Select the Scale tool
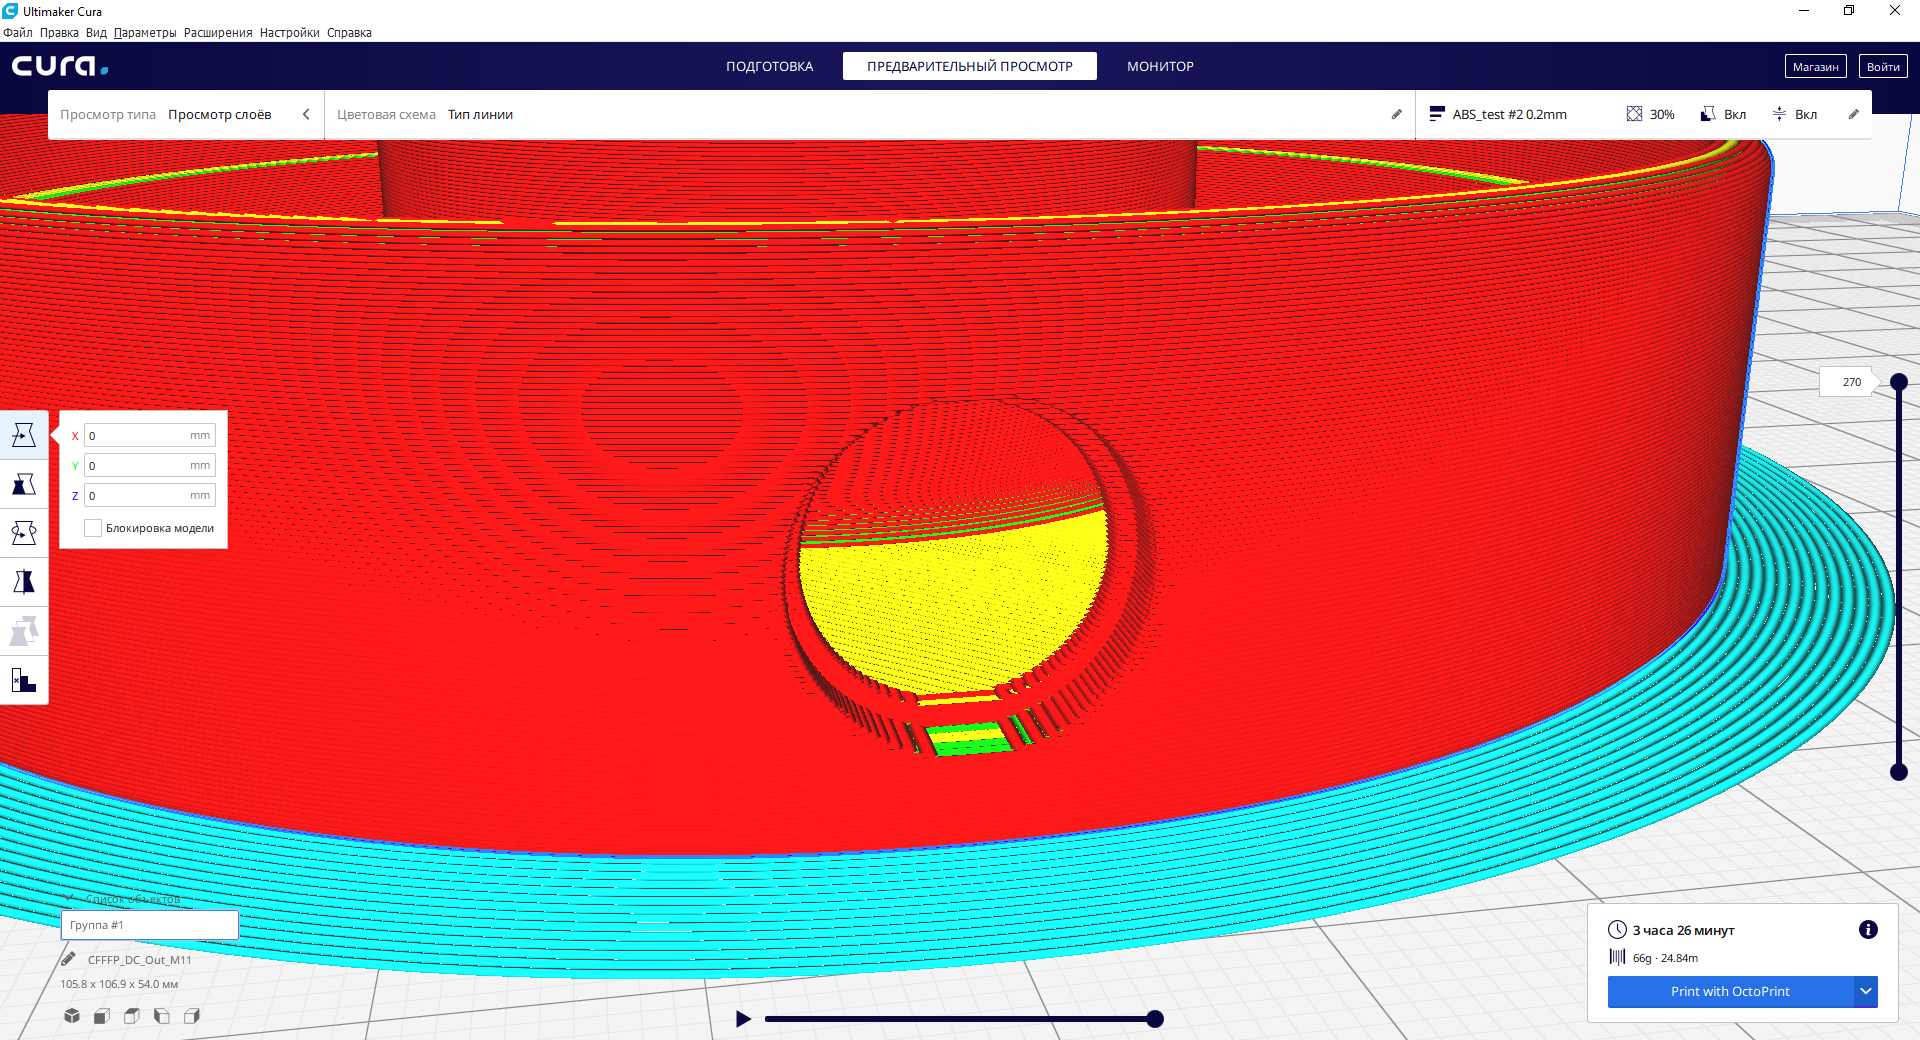The image size is (1920, 1040). 24,484
